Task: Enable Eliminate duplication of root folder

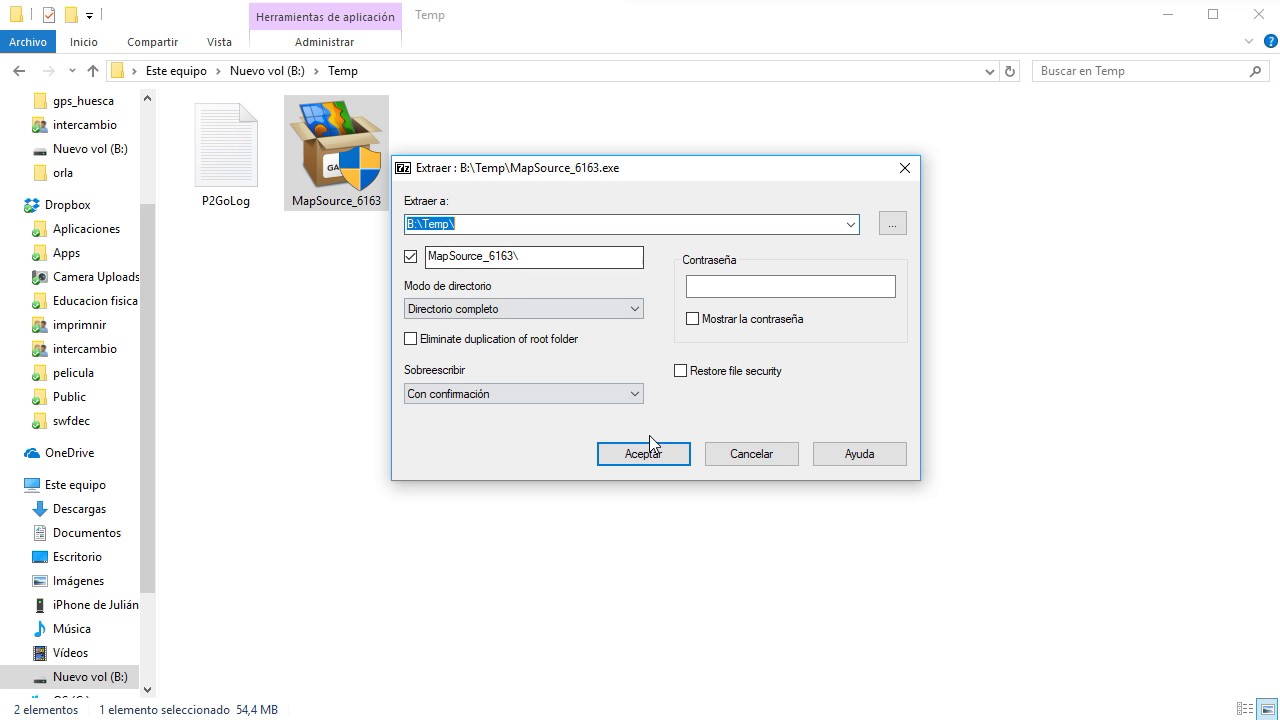Action: [x=410, y=339]
